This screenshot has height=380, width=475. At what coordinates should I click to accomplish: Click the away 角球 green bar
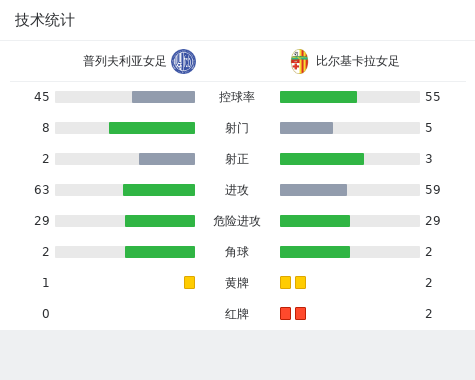pyautogui.click(x=315, y=252)
